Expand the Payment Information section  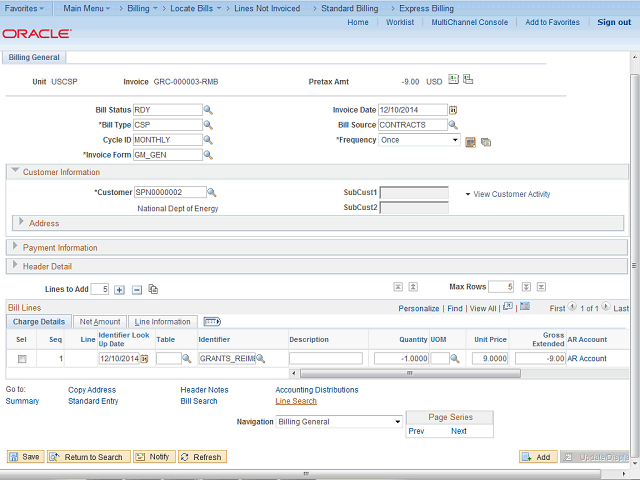[x=17, y=247]
